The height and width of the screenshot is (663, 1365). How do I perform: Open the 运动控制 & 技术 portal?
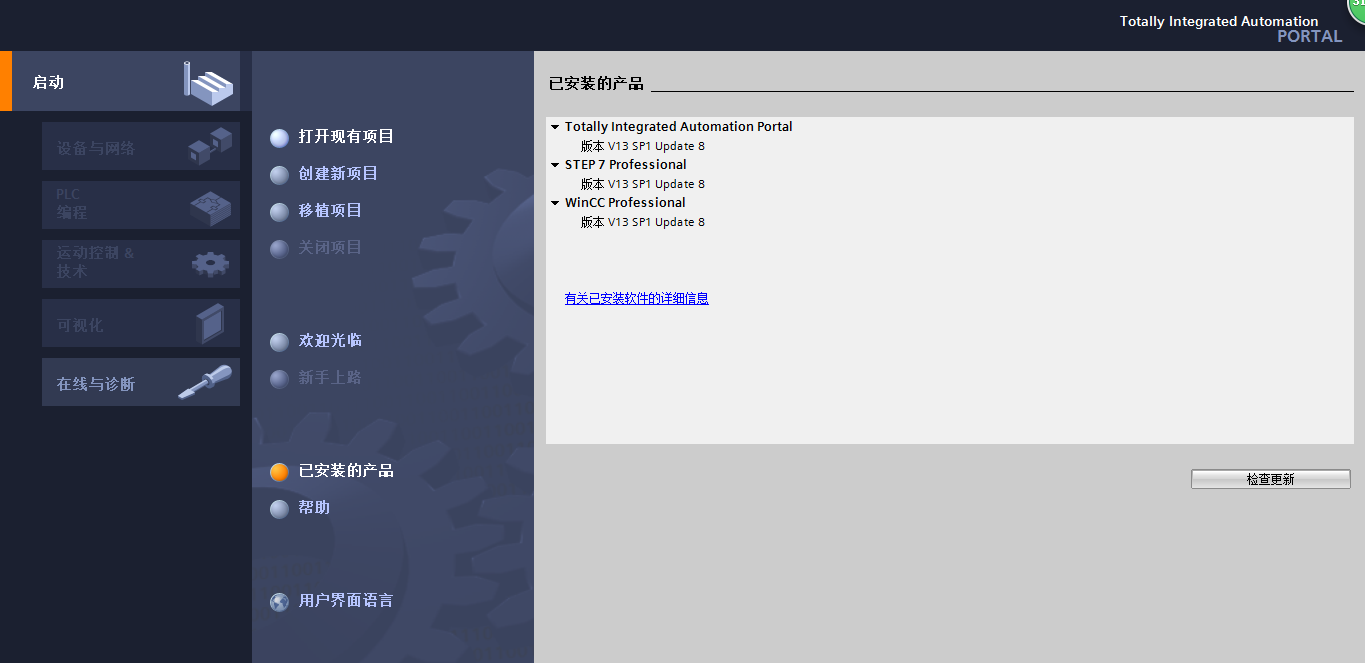141,264
